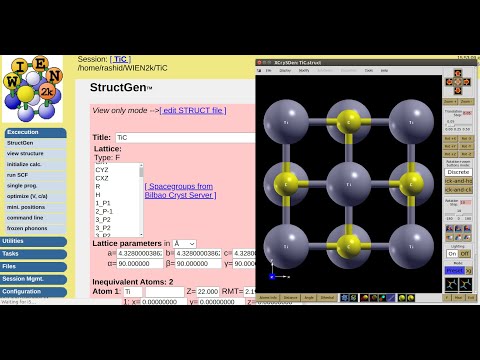The width and height of the screenshot is (480, 360).
Task: Click the left arrow in XCrySDen navigation pad
Action: [x=449, y=82]
